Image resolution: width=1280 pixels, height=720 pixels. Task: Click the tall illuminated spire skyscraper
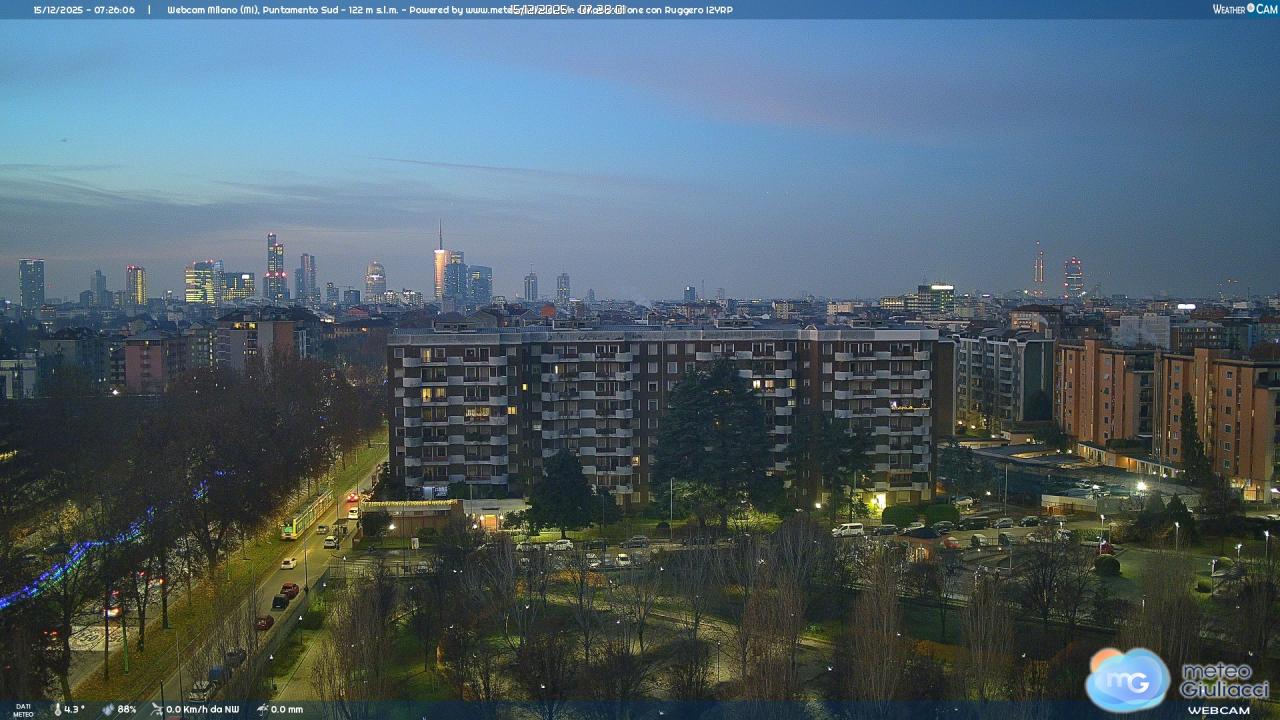(x=439, y=265)
